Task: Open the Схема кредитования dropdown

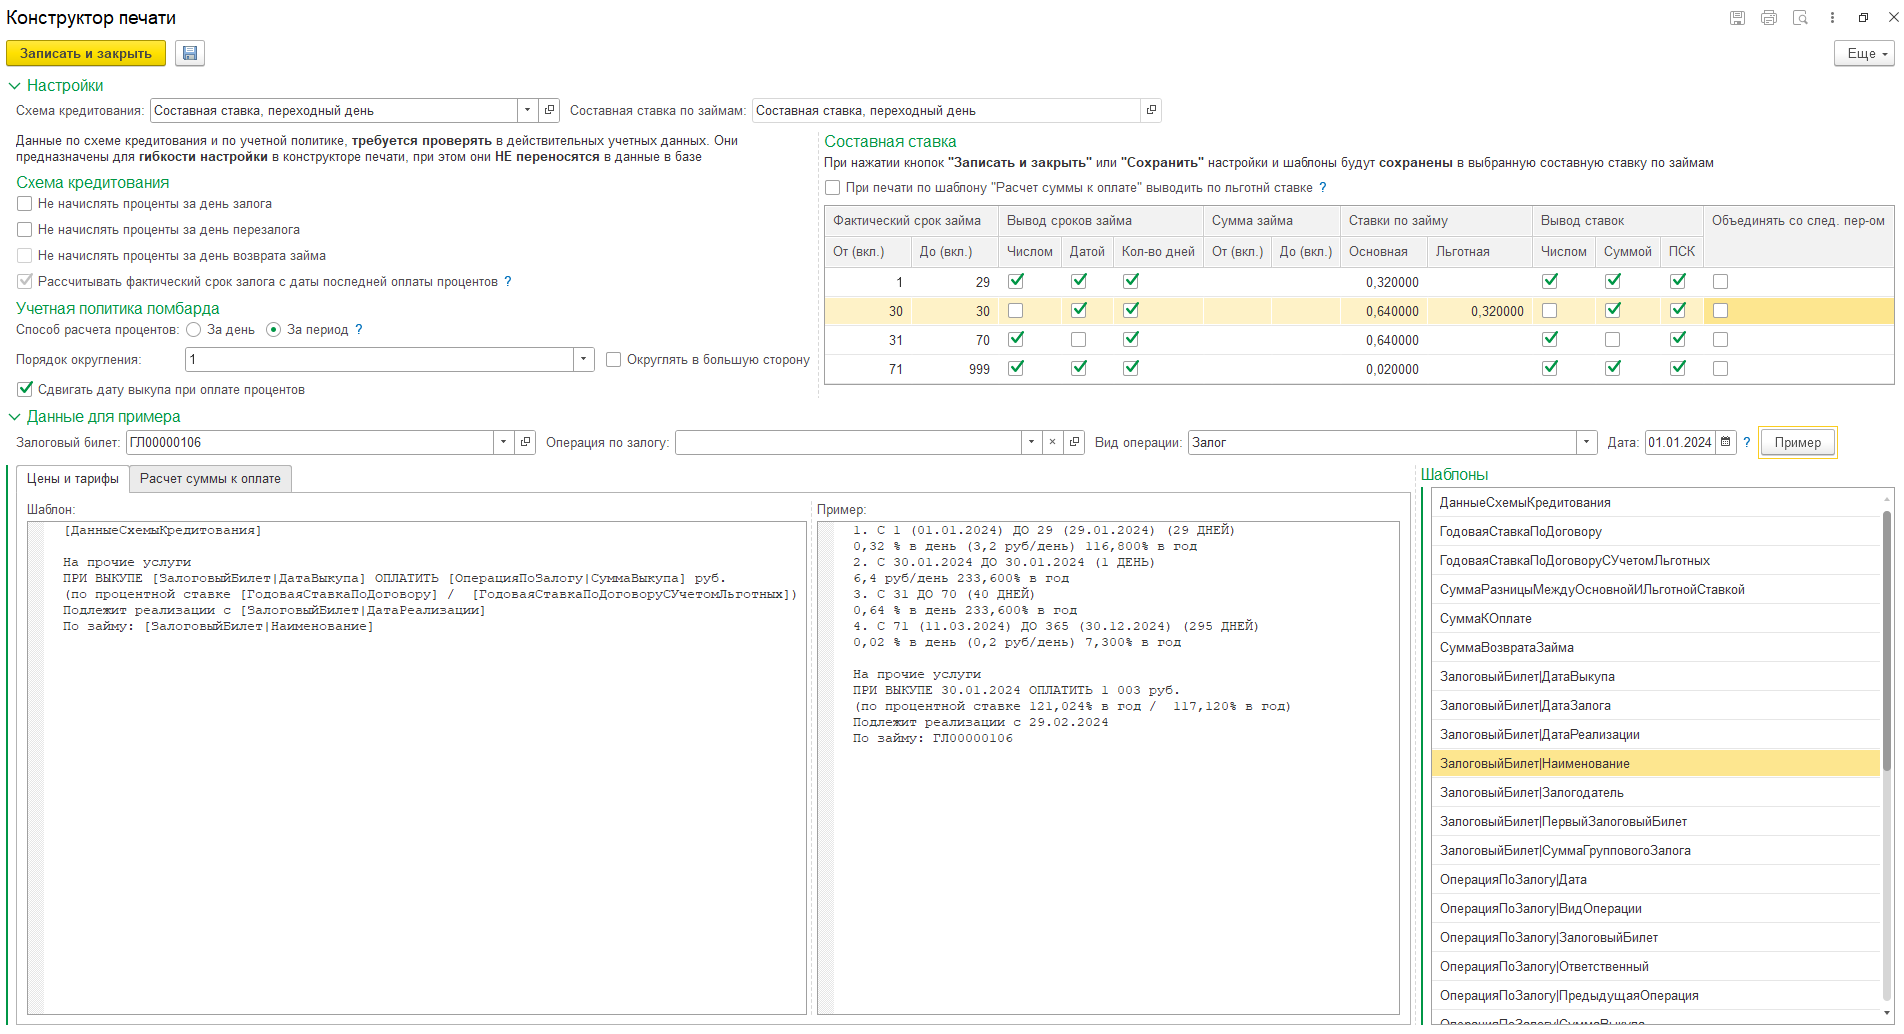Action: point(527,110)
